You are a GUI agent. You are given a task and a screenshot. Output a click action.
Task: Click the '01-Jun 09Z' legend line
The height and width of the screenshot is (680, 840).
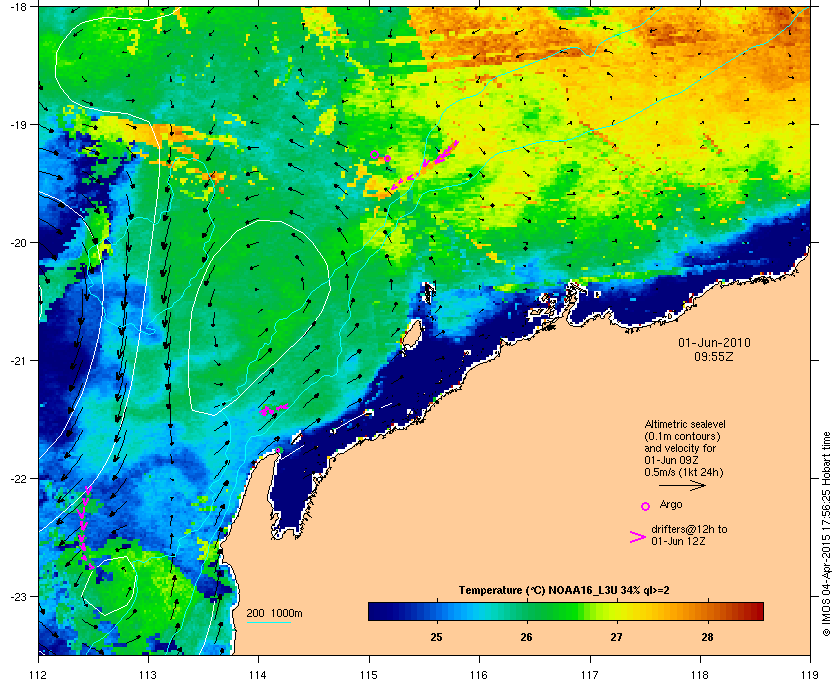click(671, 460)
